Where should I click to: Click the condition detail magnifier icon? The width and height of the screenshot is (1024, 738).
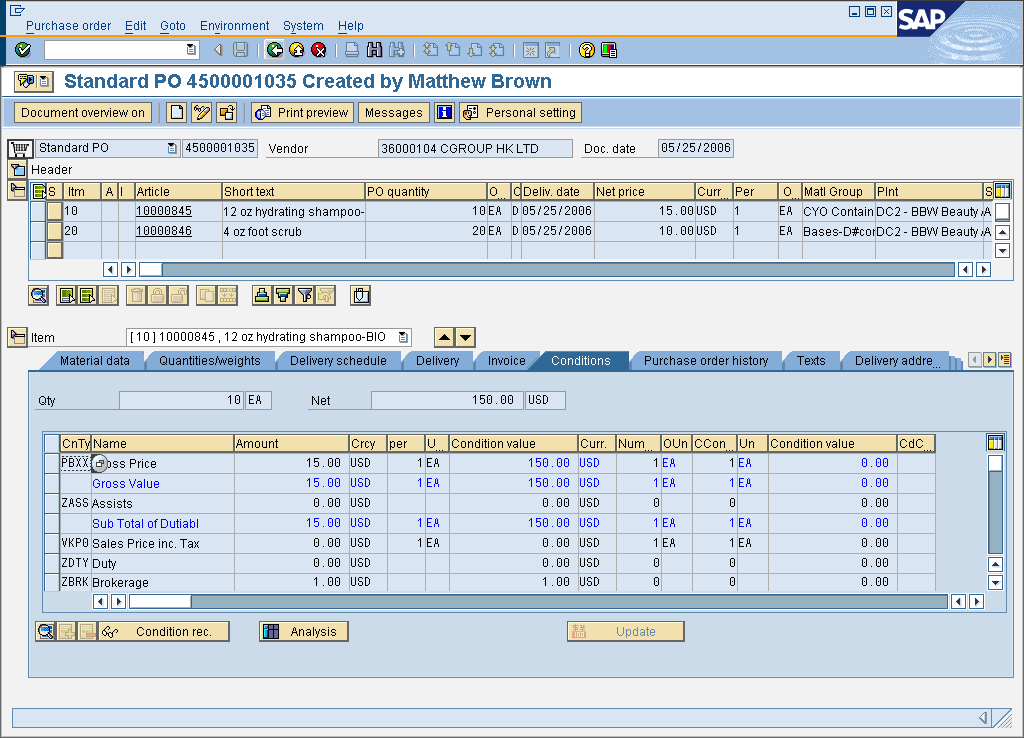pos(45,632)
